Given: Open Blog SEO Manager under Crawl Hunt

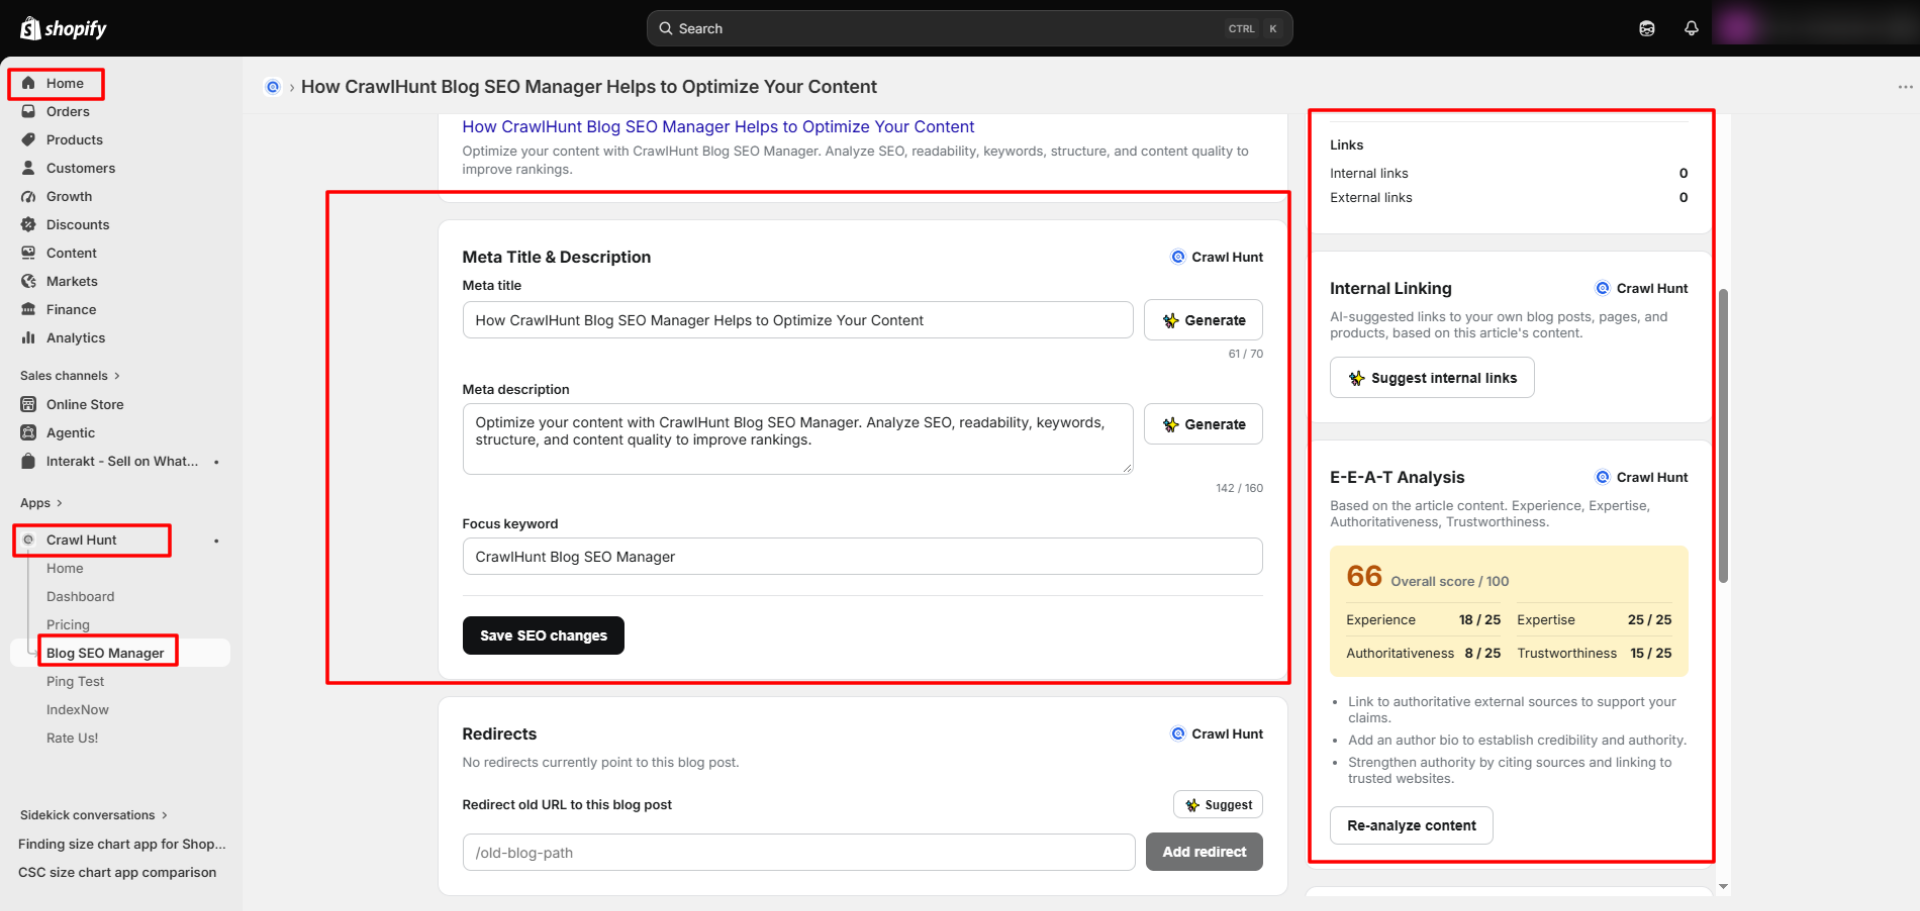Looking at the screenshot, I should coord(105,653).
